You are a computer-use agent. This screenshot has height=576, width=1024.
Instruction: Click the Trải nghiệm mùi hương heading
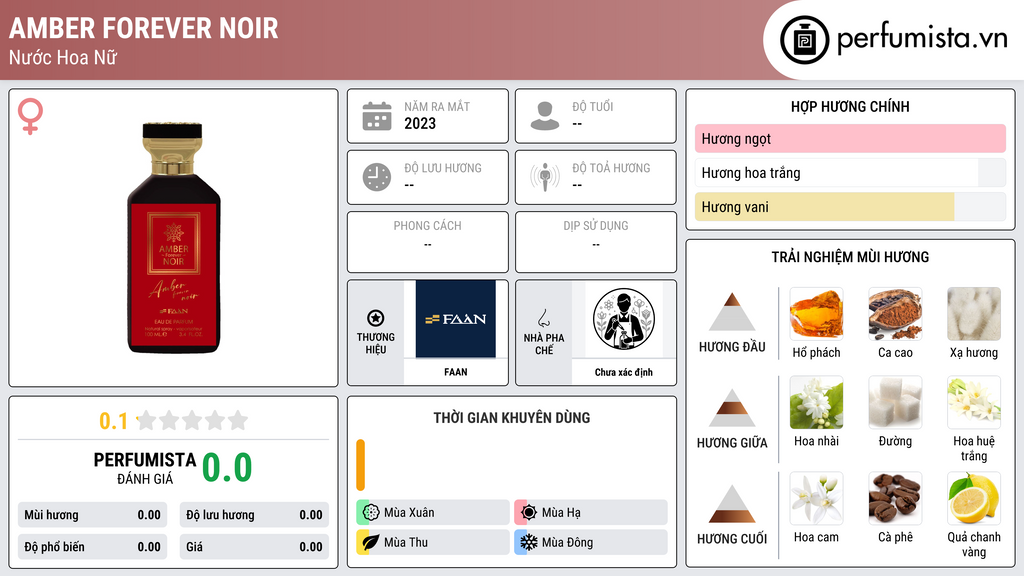(850, 257)
